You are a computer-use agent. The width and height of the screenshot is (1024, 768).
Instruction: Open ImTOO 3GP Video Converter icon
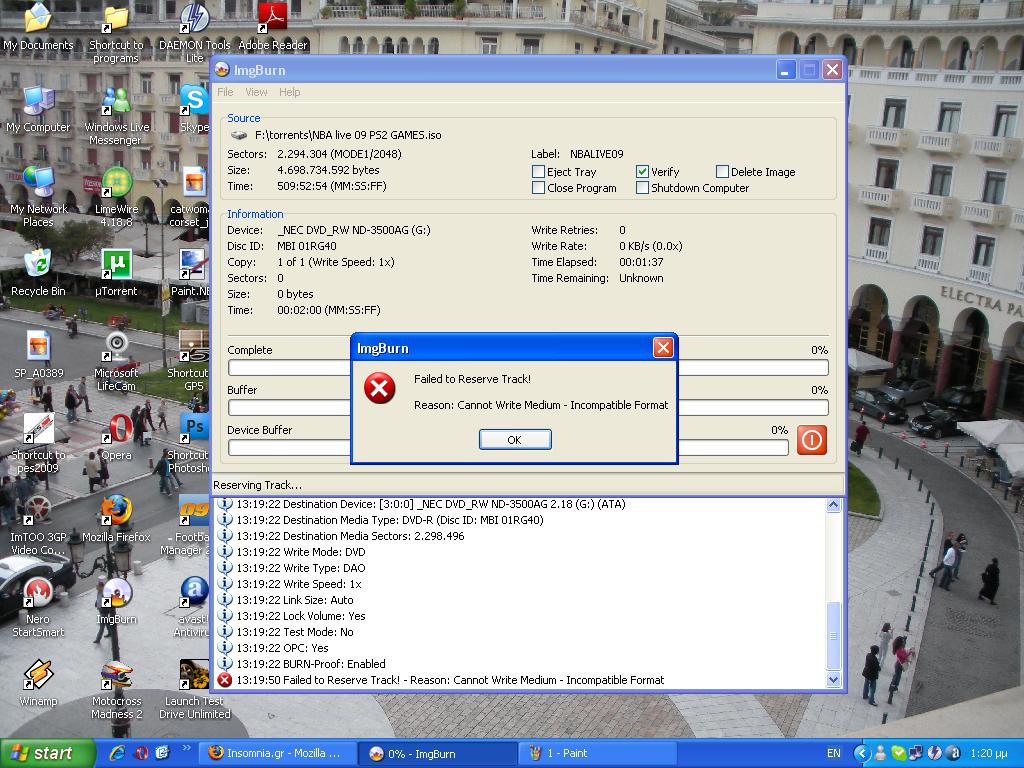38,526
